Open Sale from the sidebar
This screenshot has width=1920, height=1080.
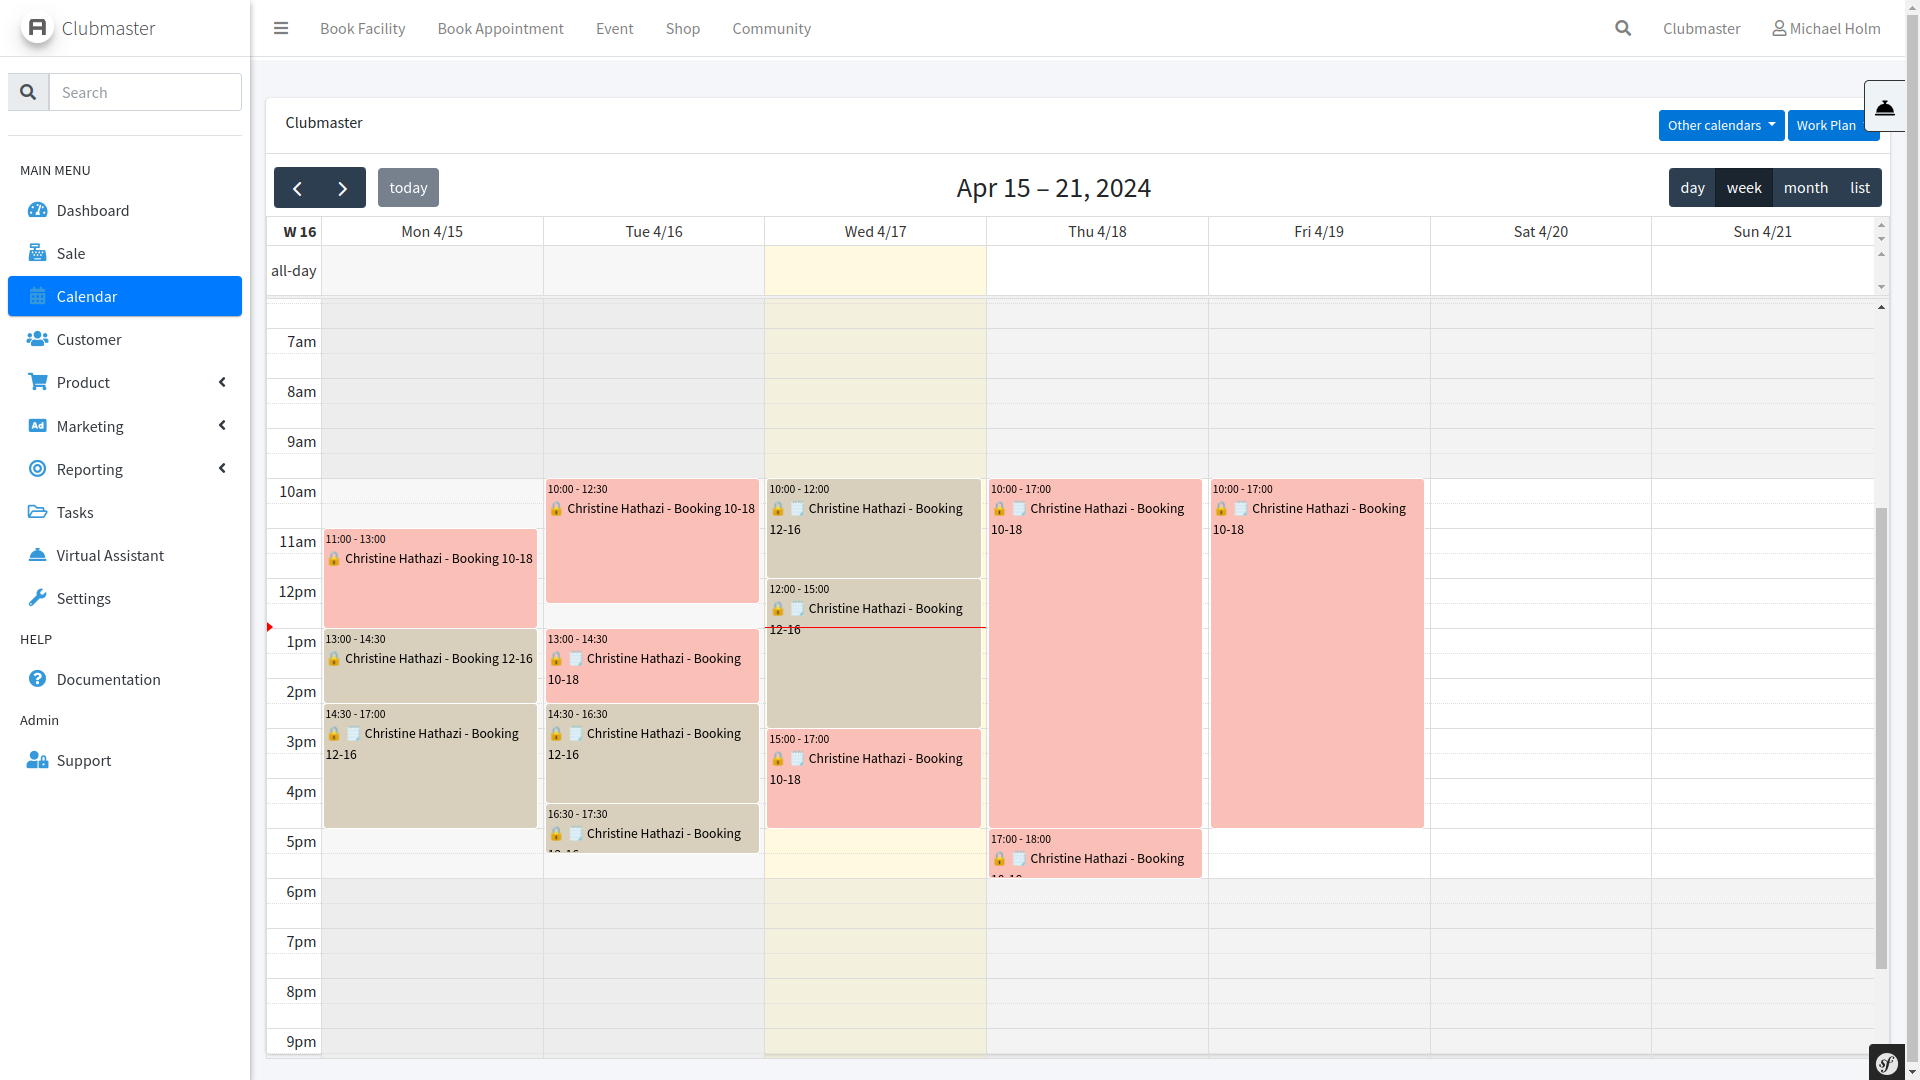70,253
